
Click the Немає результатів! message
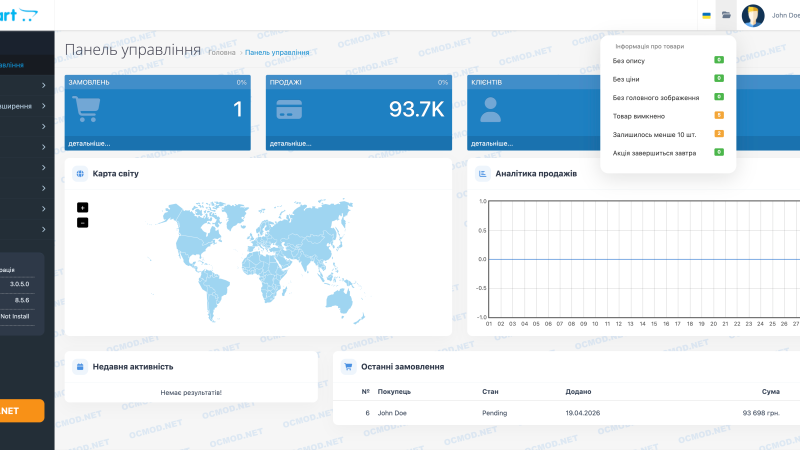point(191,393)
